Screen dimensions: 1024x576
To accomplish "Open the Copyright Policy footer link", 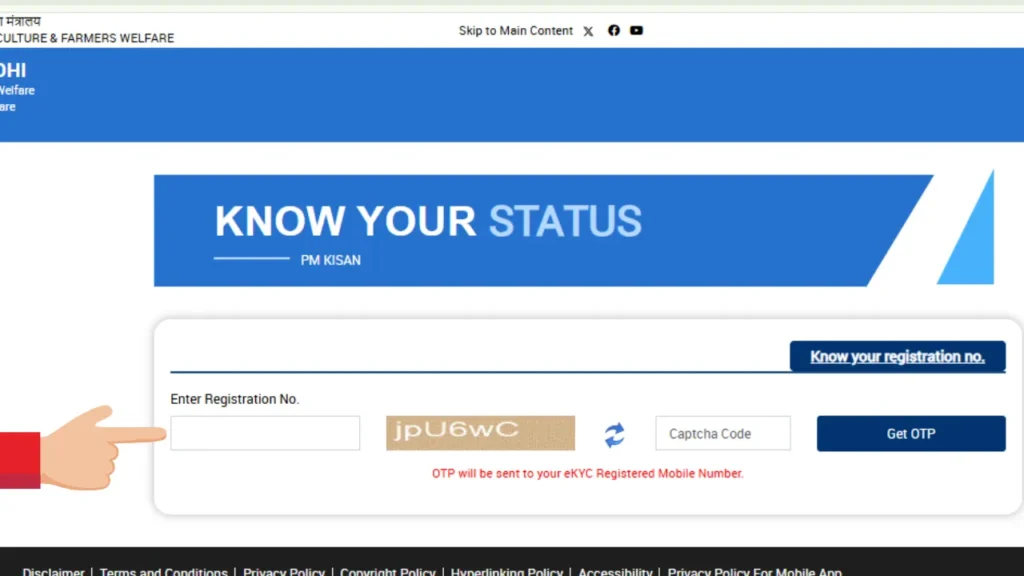I will 388,571.
